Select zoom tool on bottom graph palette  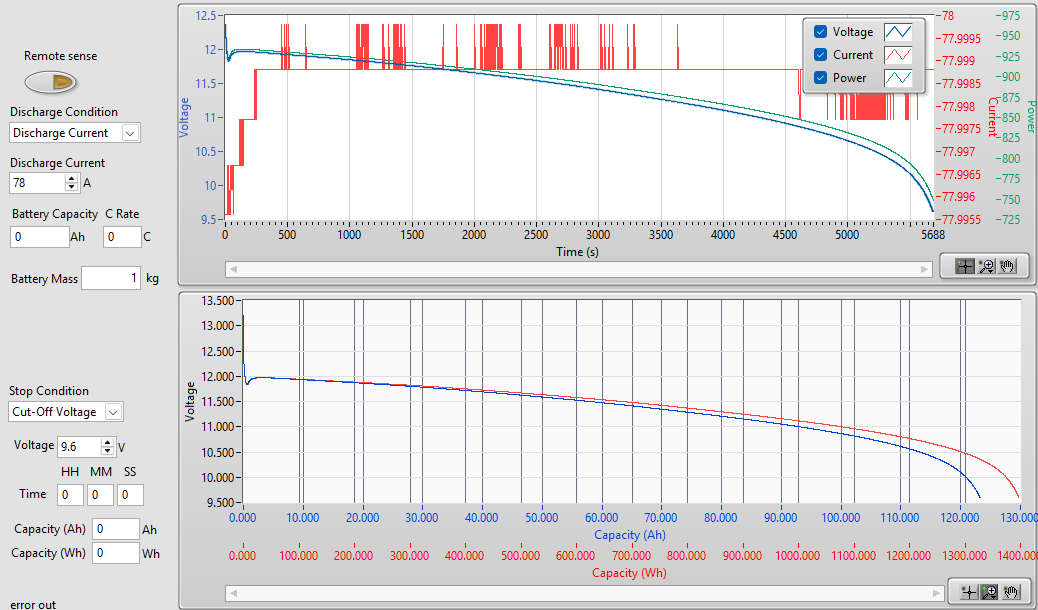pyautogui.click(x=990, y=592)
